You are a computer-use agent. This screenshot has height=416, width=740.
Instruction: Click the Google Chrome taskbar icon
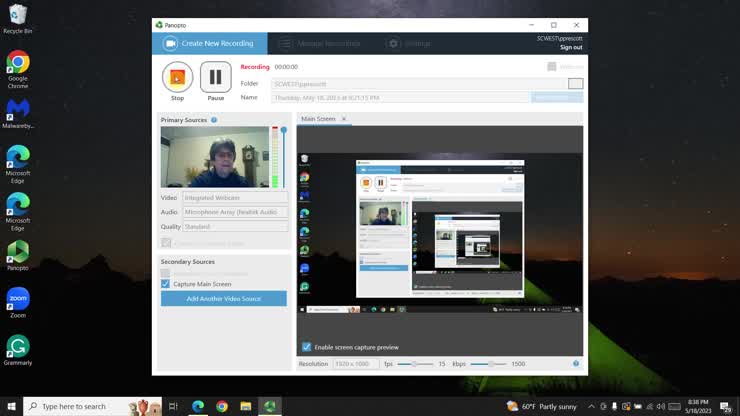point(222,406)
